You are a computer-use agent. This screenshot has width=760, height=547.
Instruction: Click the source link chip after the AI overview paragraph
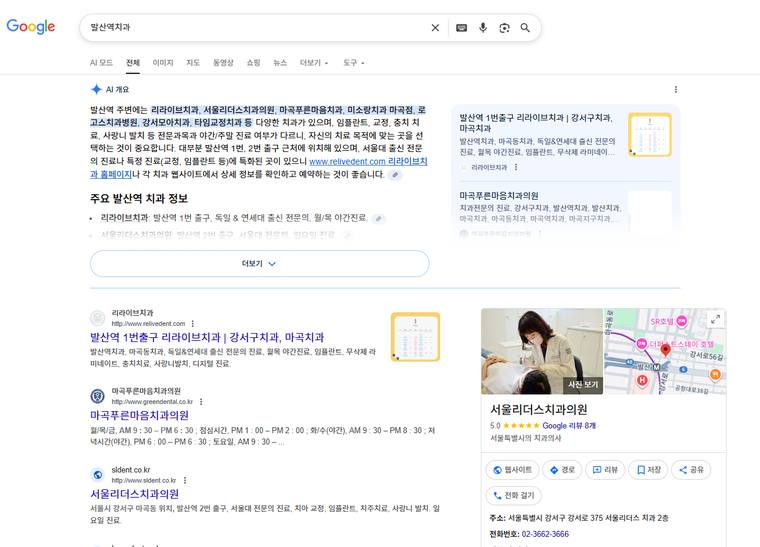tap(395, 175)
